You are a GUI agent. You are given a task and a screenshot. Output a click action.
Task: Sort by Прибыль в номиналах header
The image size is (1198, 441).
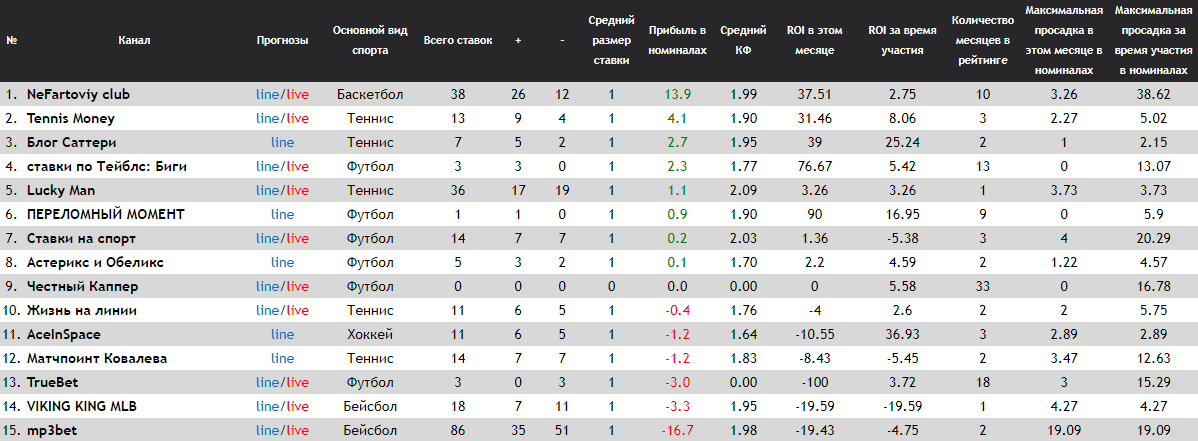coord(677,41)
